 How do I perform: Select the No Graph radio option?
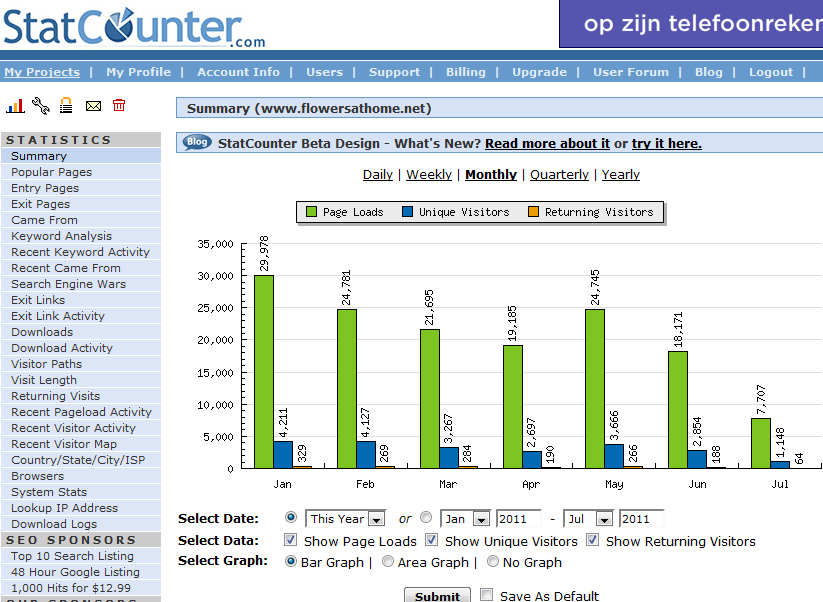tap(493, 562)
